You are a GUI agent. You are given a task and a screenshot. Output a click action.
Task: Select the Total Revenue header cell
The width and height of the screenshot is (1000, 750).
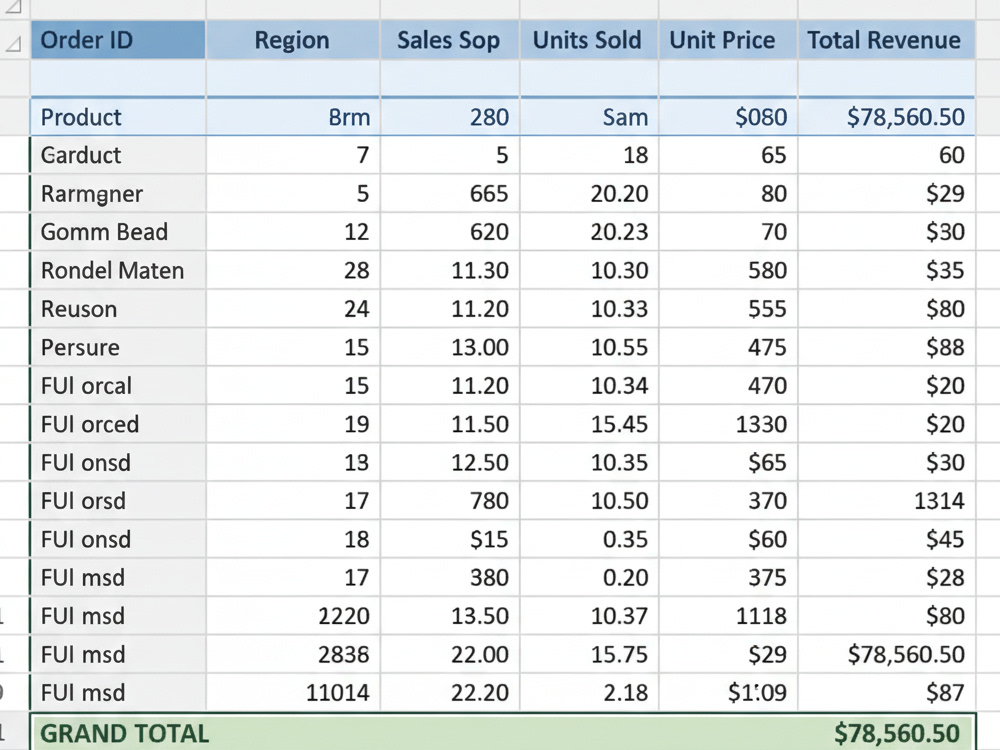tap(886, 40)
